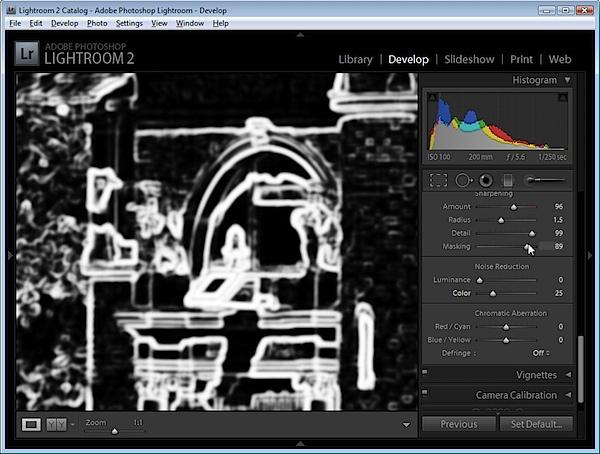Select the Crop Overlay tool
The height and width of the screenshot is (454, 600).
[x=439, y=180]
